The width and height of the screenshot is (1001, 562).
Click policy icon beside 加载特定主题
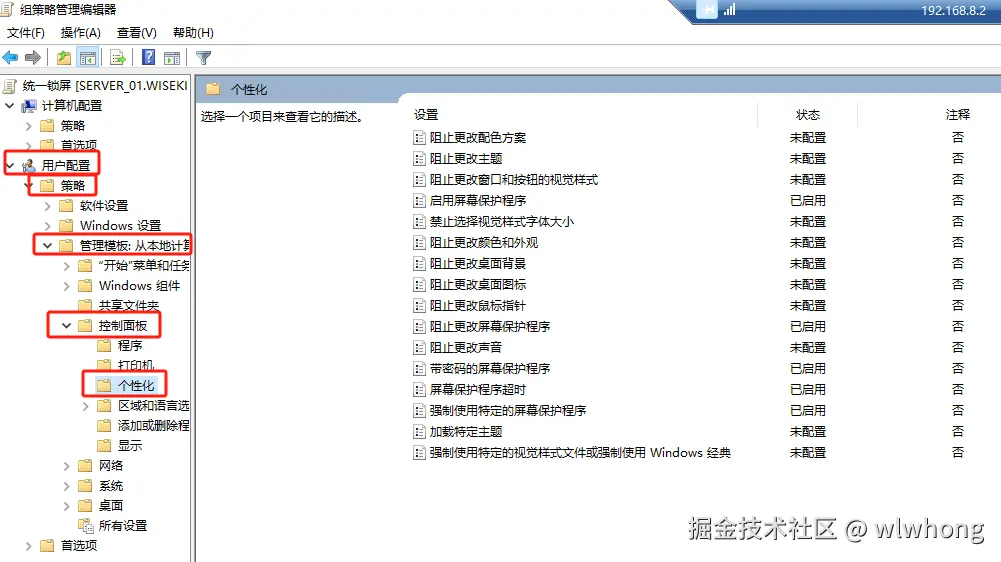tap(419, 432)
